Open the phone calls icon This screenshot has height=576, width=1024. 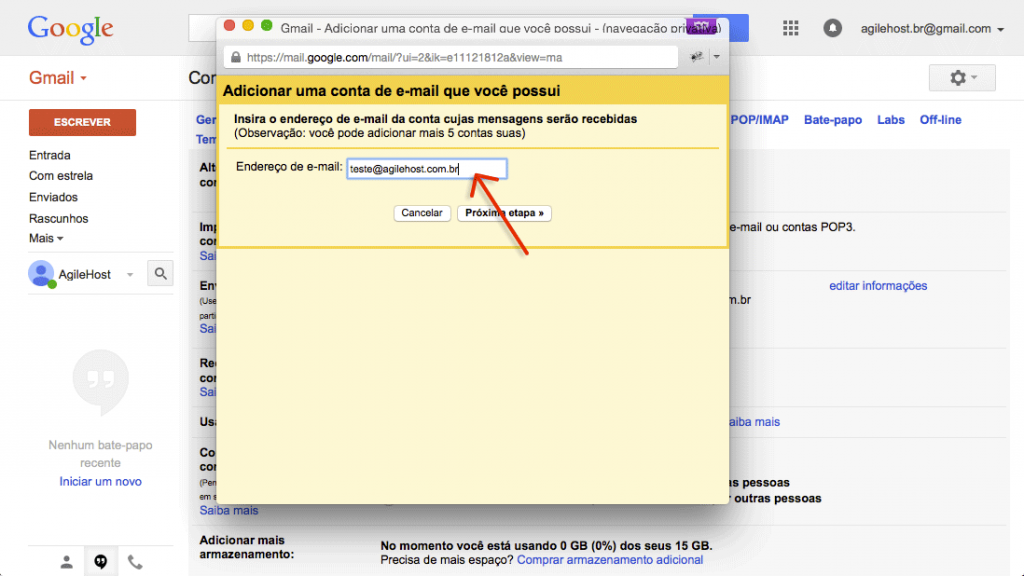135,562
